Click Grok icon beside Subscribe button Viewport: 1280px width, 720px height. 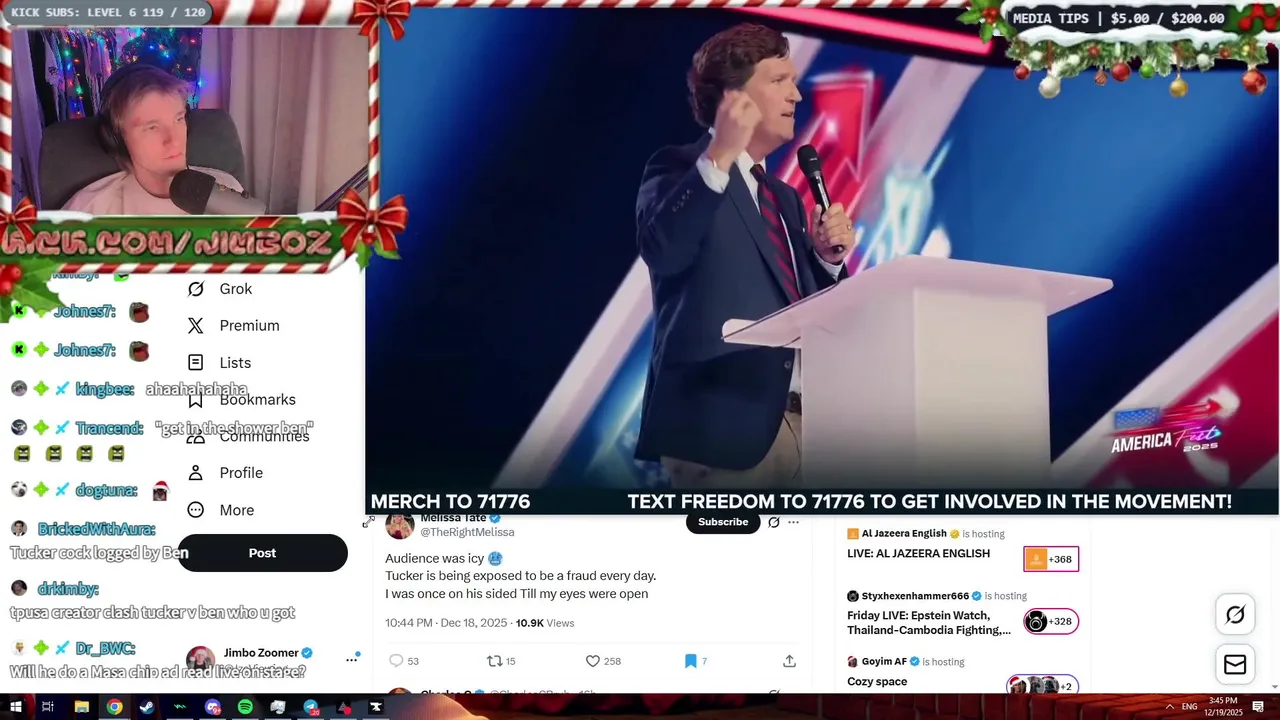[773, 522]
